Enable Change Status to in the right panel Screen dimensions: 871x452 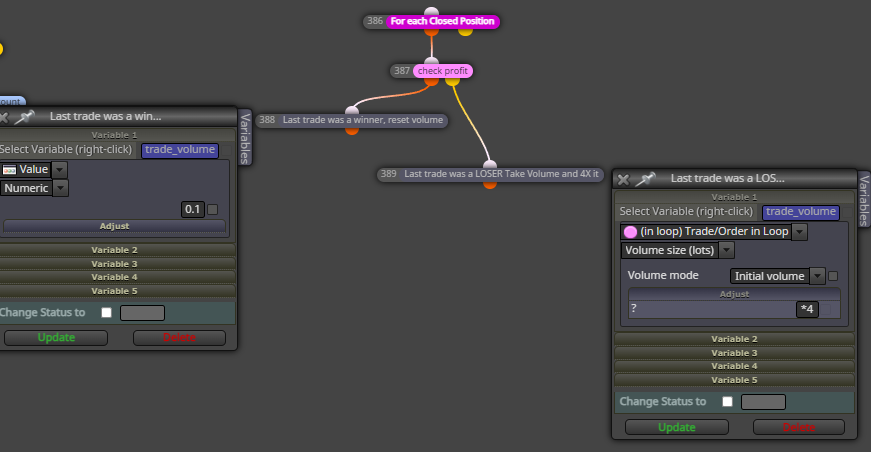[x=728, y=401]
